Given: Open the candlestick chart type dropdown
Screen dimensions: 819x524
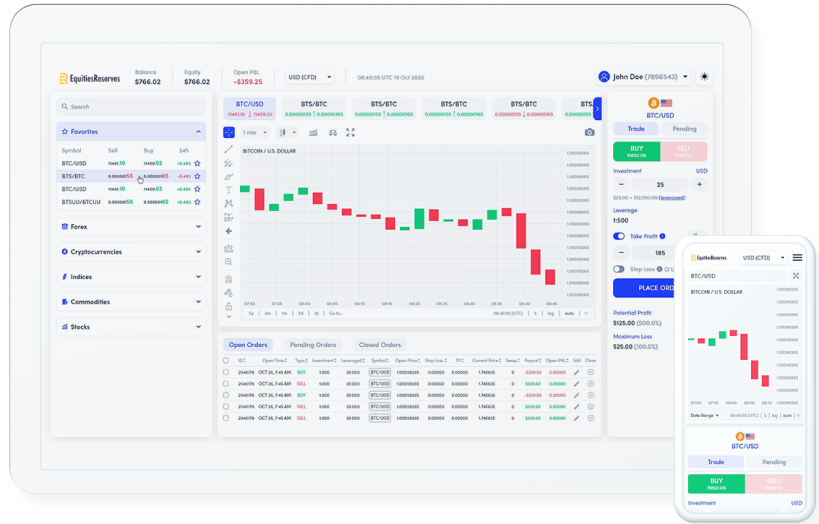Looking at the screenshot, I should pos(287,133).
